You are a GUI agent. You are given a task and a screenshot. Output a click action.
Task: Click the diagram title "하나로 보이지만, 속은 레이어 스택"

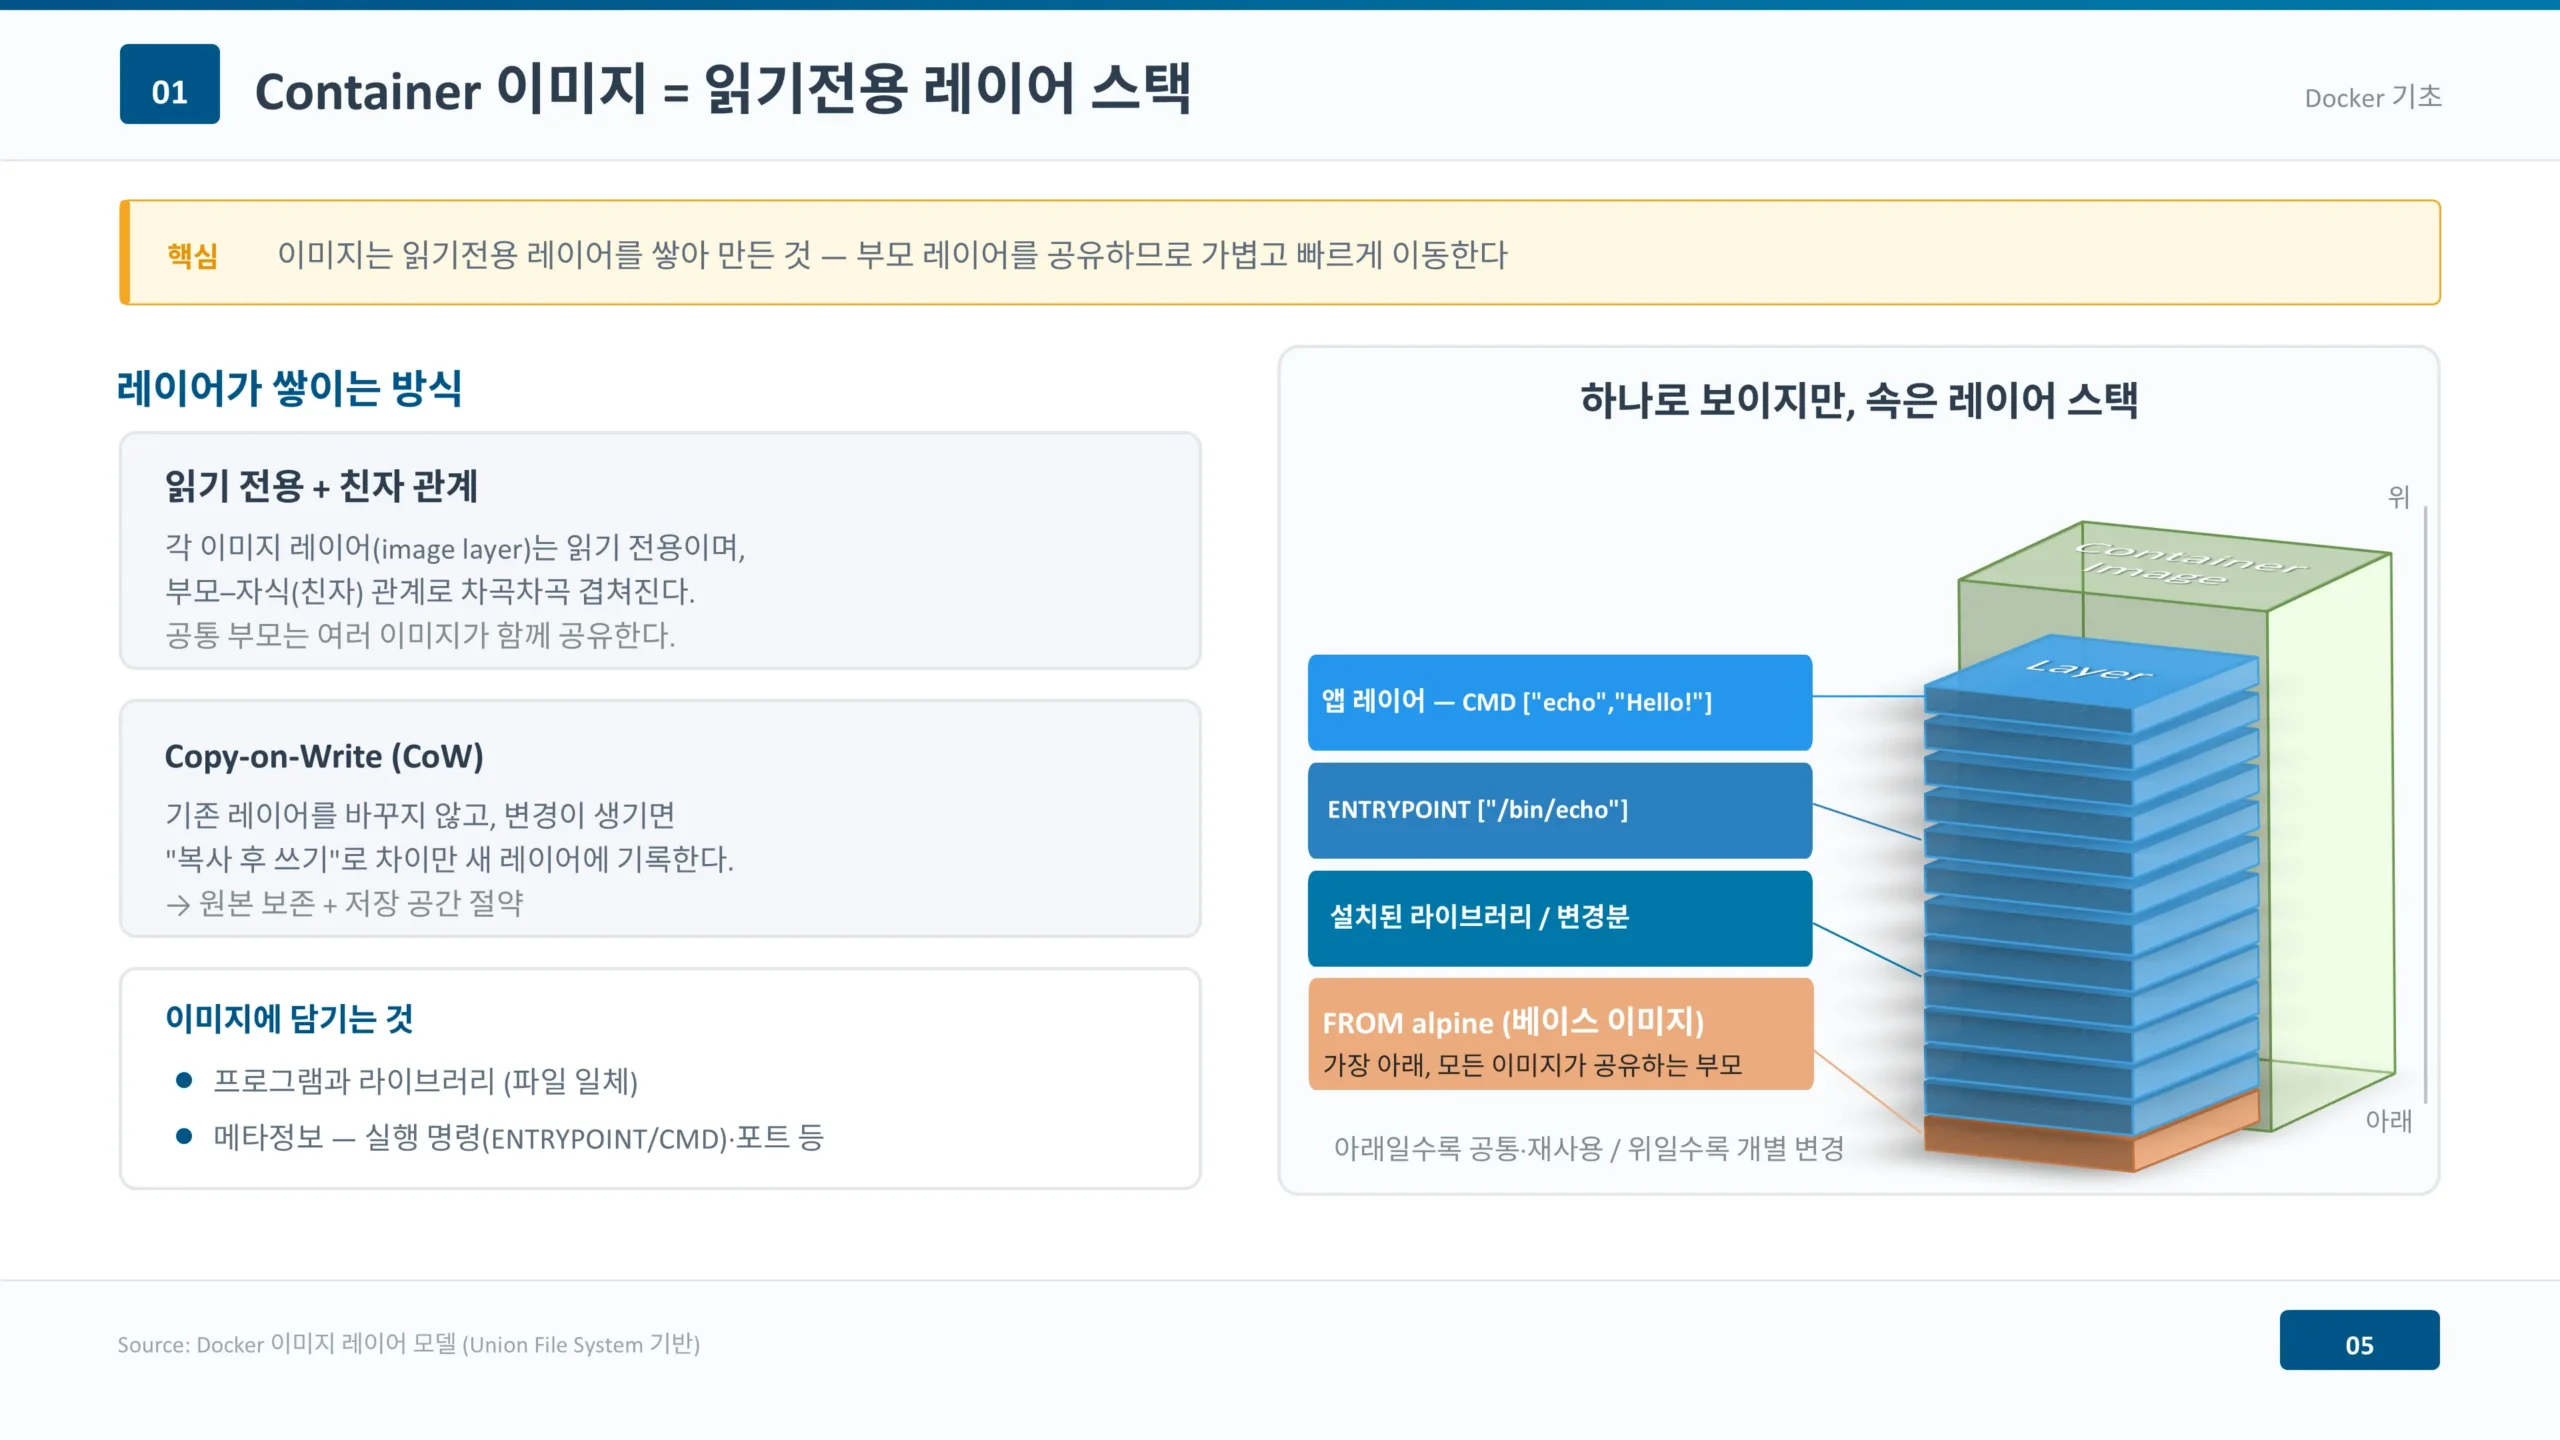pos(1859,400)
